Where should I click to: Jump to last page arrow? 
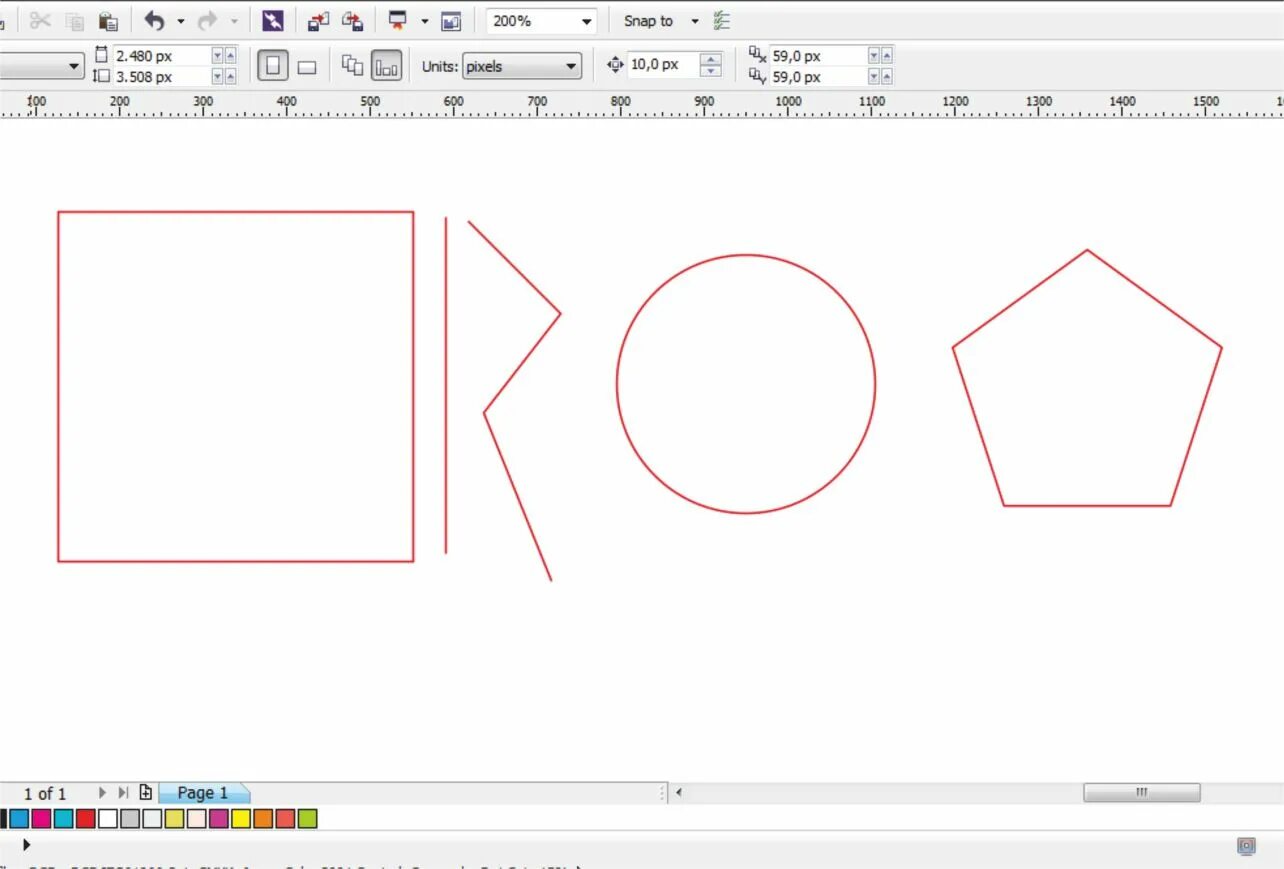[123, 793]
